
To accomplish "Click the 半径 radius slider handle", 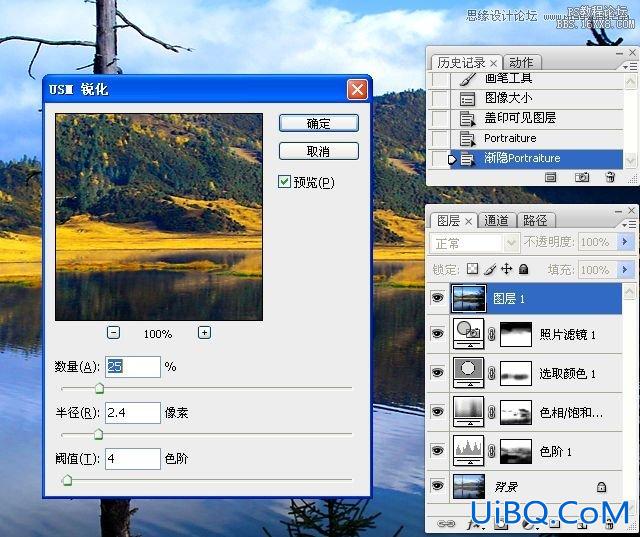I will 98,434.
